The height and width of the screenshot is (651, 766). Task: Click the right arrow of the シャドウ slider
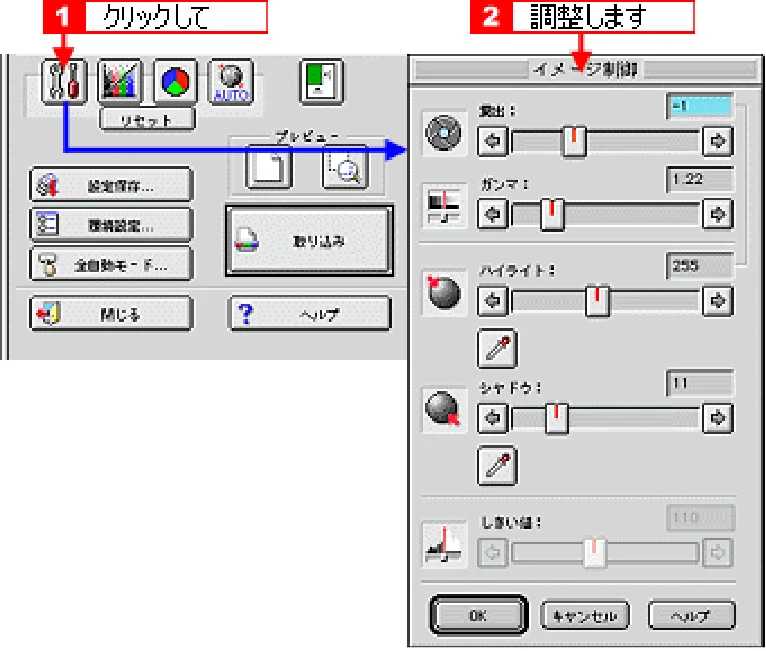pyautogui.click(x=718, y=418)
